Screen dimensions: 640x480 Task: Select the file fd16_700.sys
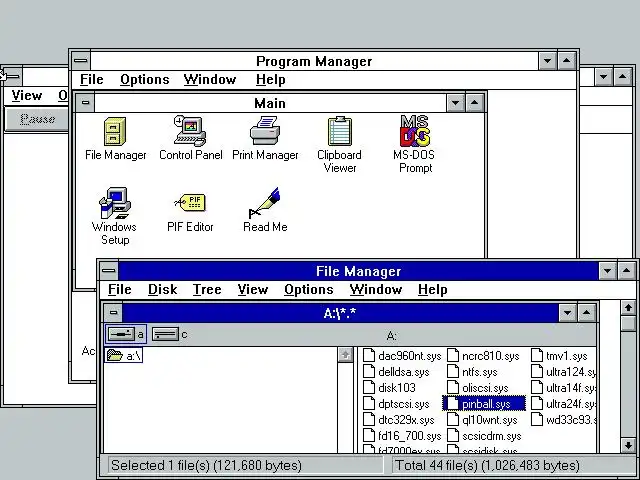pyautogui.click(x=402, y=436)
